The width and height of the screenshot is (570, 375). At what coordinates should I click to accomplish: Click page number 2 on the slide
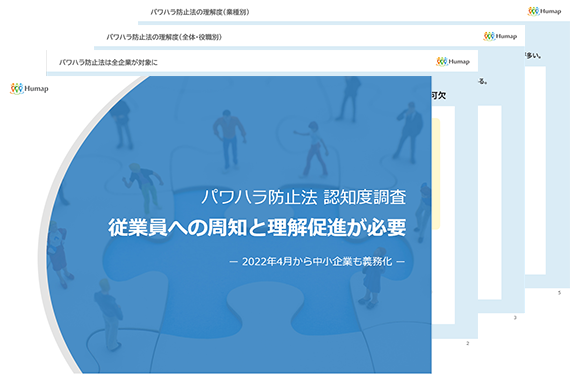[467, 343]
